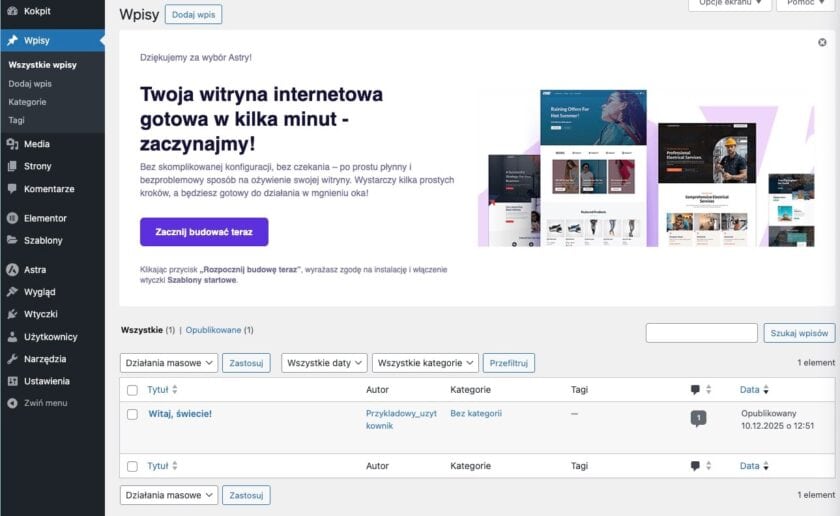Screen dimensions: 840x516
Task: Click the Wpisy pushpin icon
Action: tap(12, 40)
